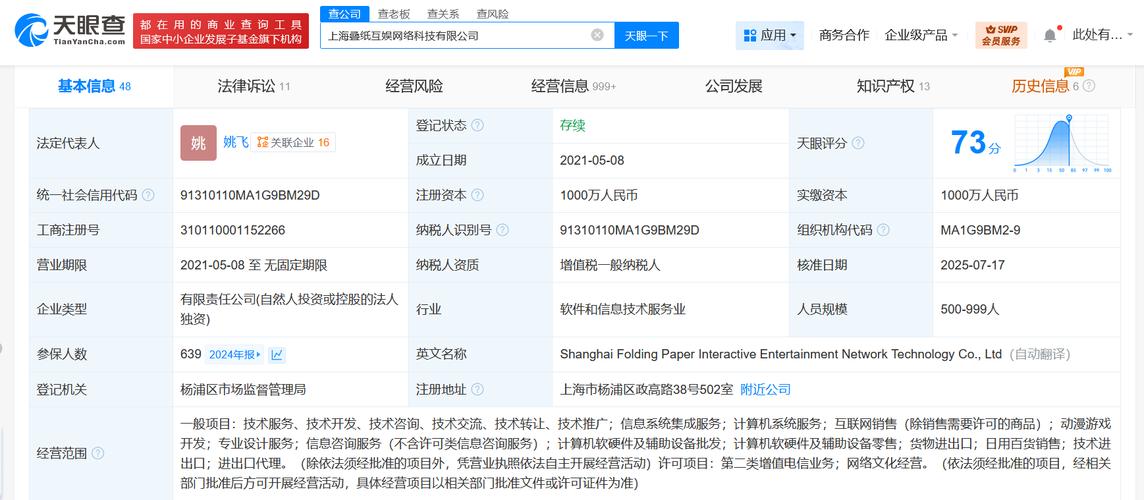
Task: Click the 关联企业 16 badge
Action: pyautogui.click(x=294, y=142)
